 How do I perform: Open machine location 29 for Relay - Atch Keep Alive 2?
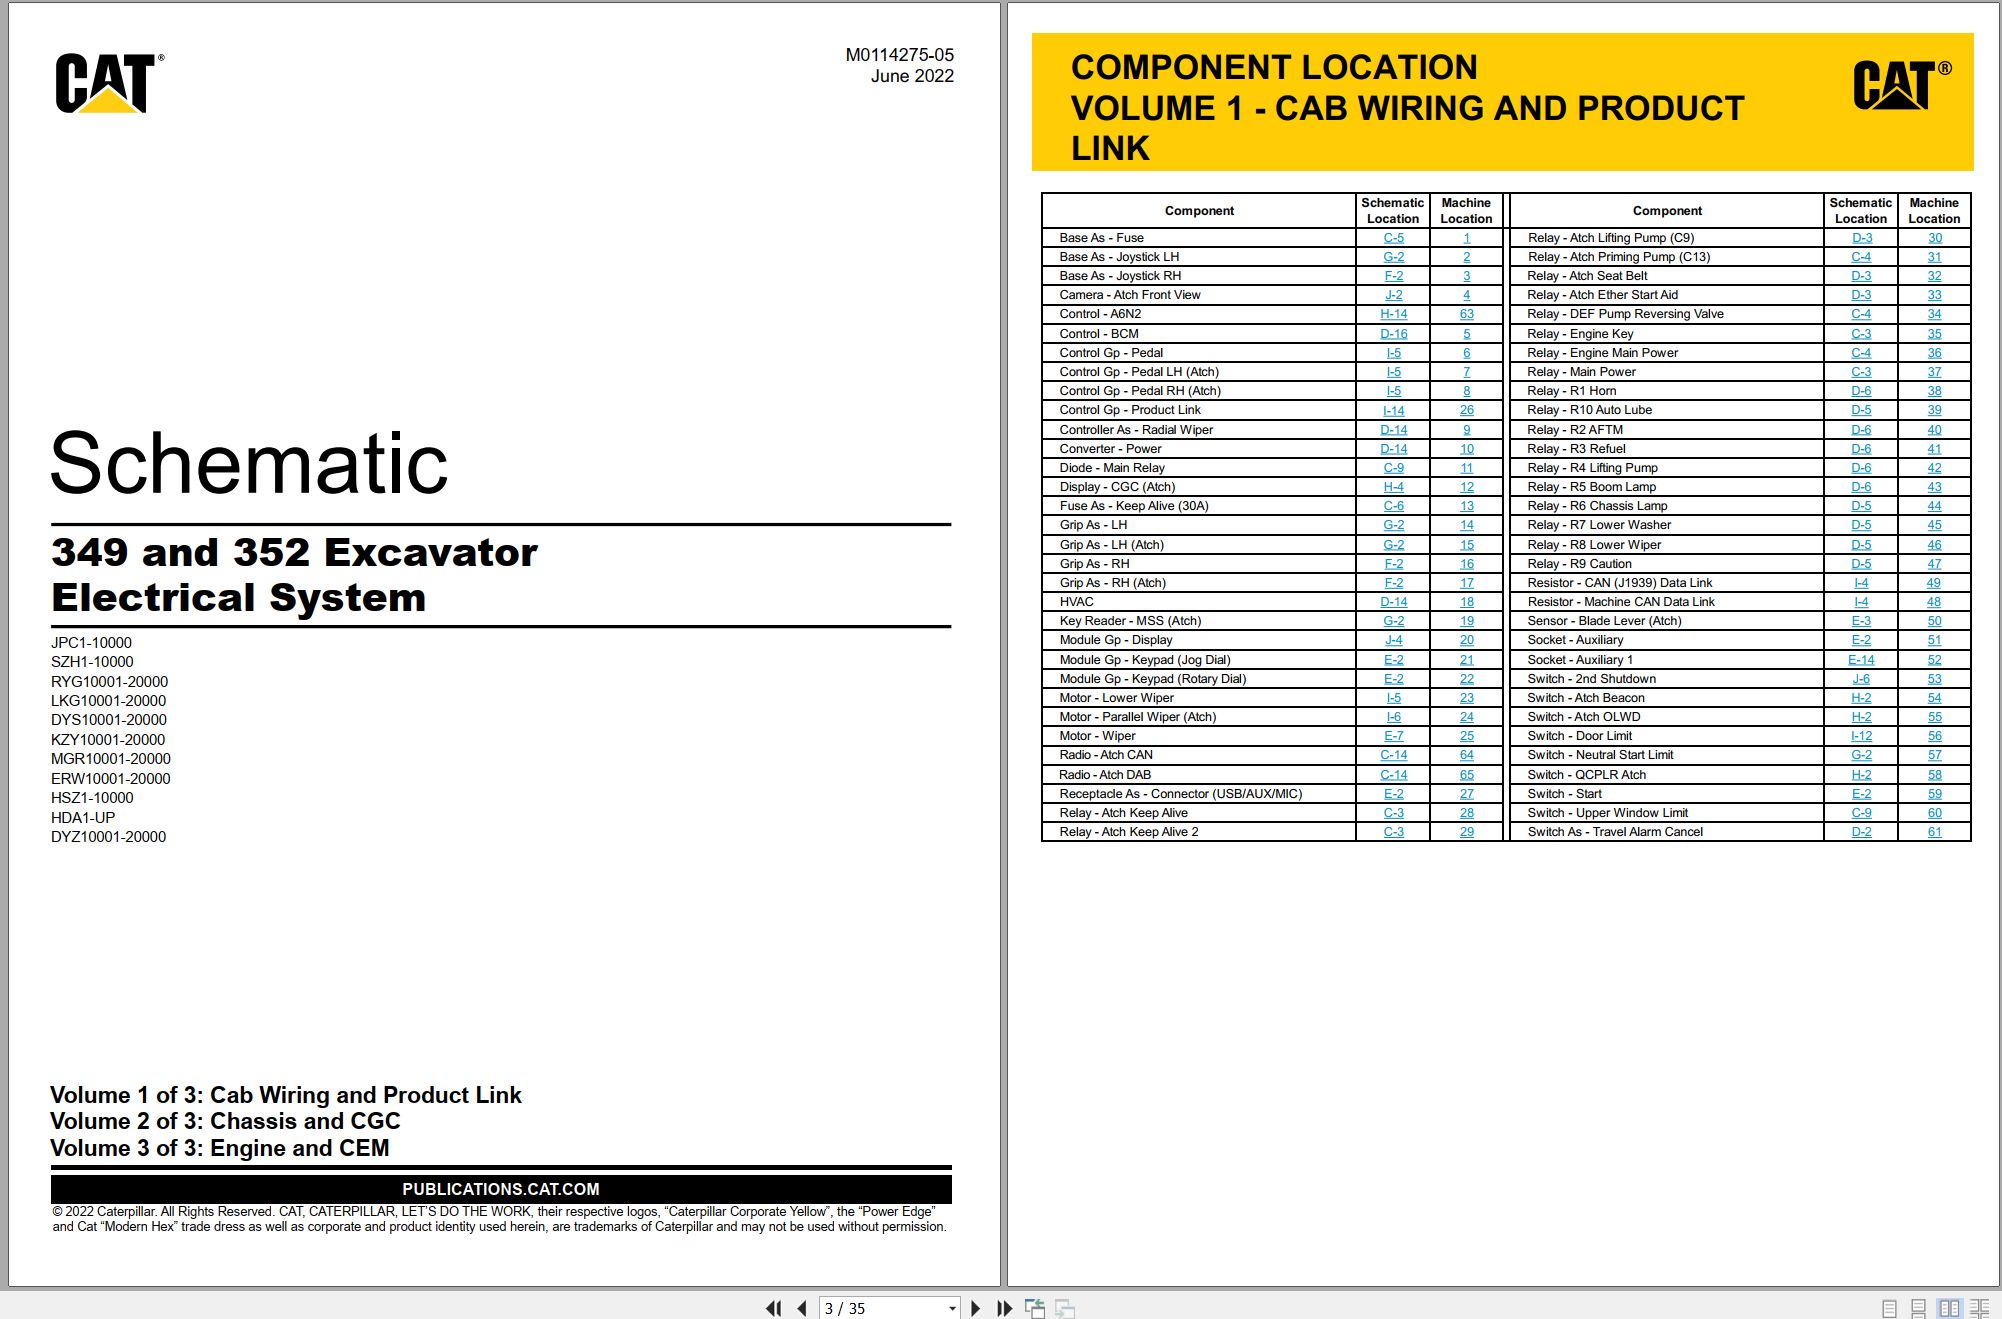click(1466, 832)
